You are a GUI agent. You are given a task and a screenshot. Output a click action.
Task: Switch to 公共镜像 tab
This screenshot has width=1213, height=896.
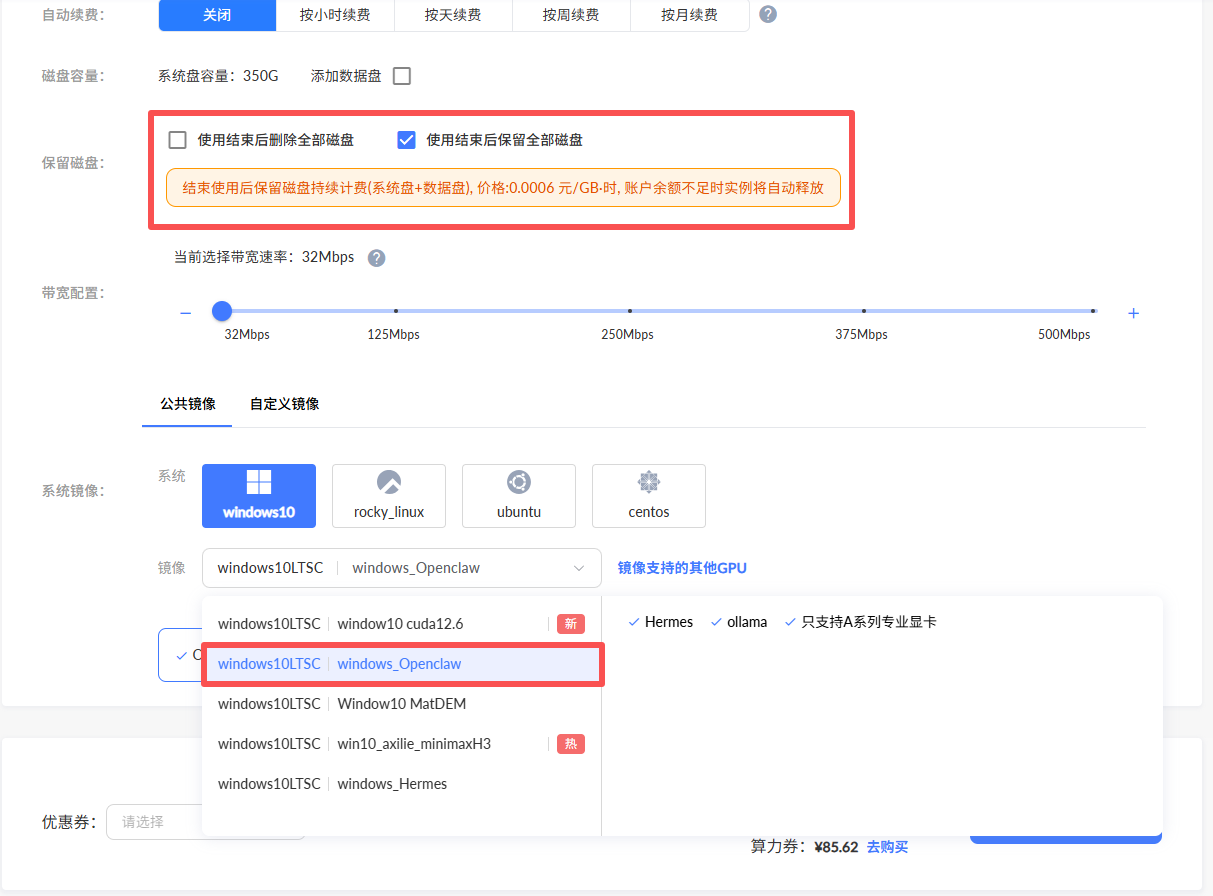pyautogui.click(x=188, y=404)
